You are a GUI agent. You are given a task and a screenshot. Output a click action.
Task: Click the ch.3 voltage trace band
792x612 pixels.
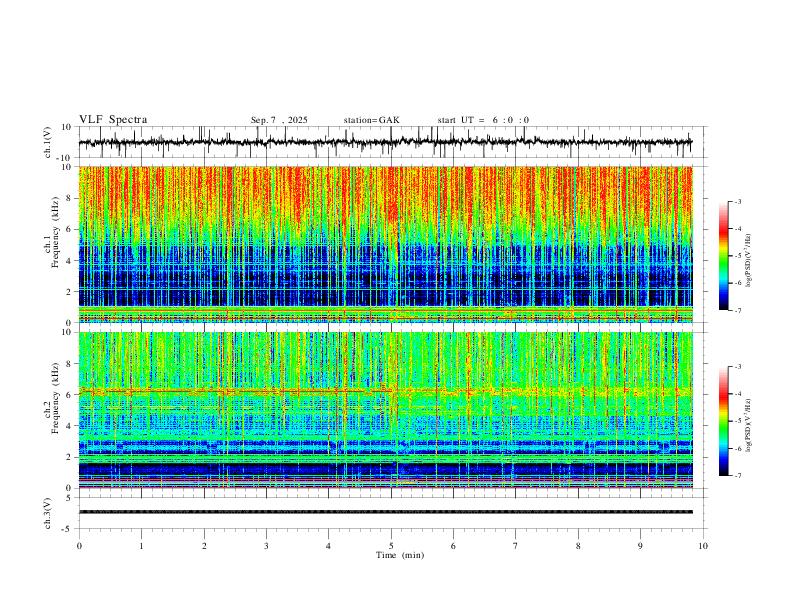pos(385,512)
